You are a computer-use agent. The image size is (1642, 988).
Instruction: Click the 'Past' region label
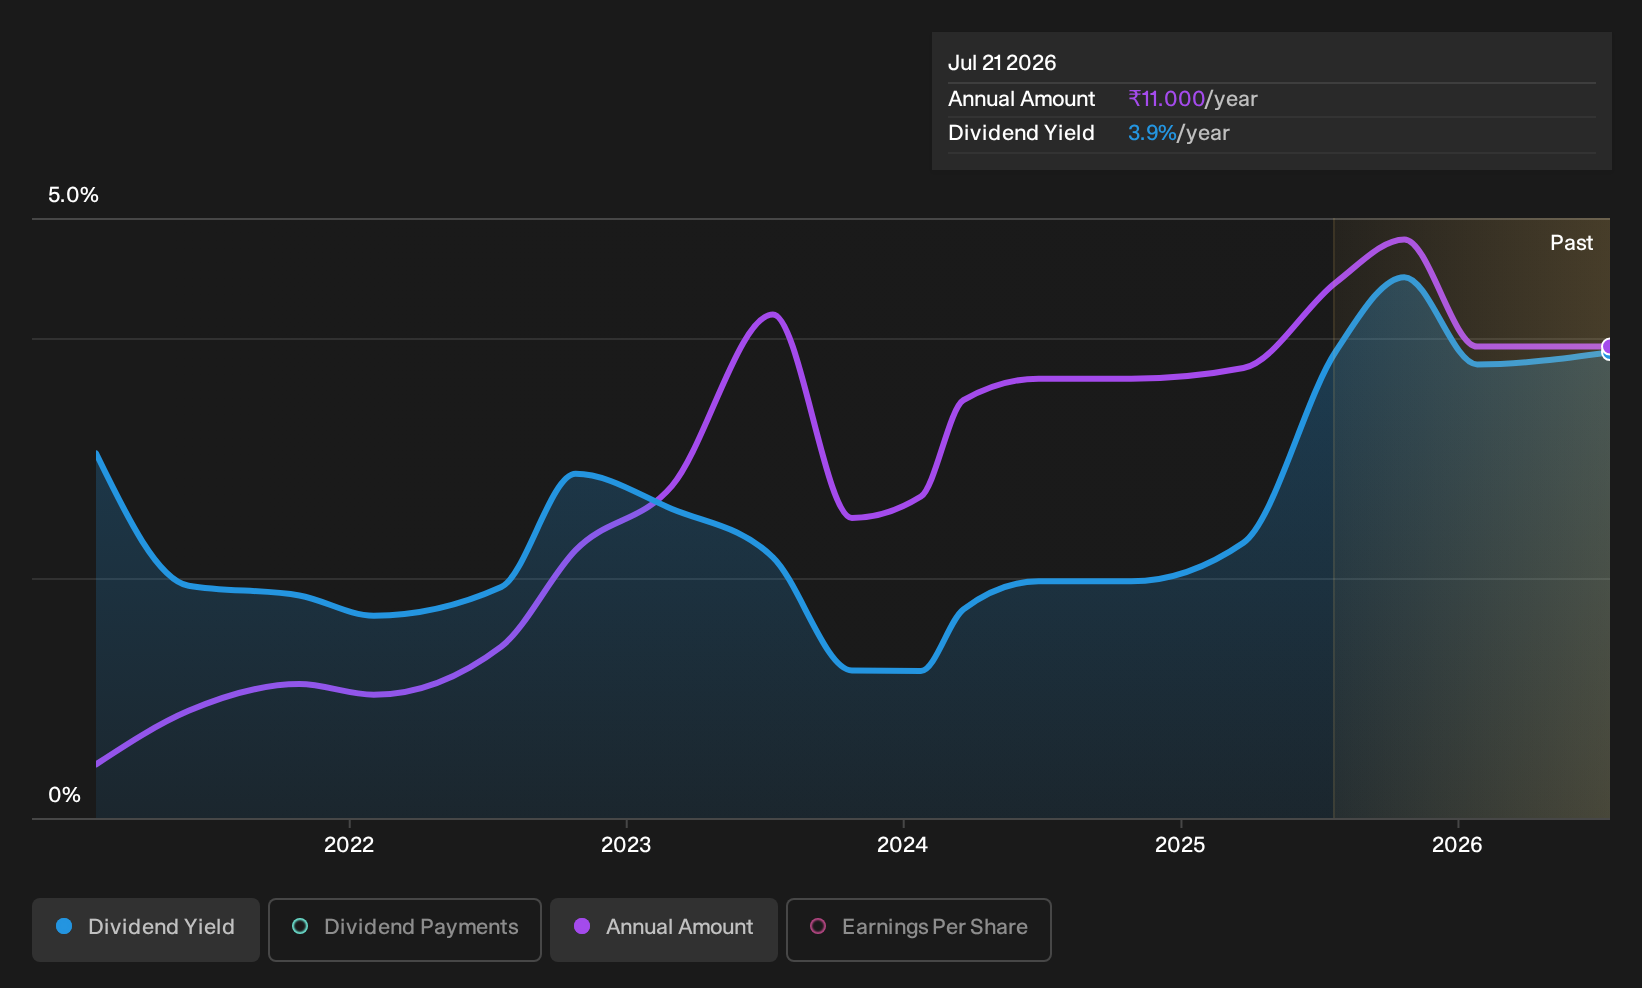1571,243
